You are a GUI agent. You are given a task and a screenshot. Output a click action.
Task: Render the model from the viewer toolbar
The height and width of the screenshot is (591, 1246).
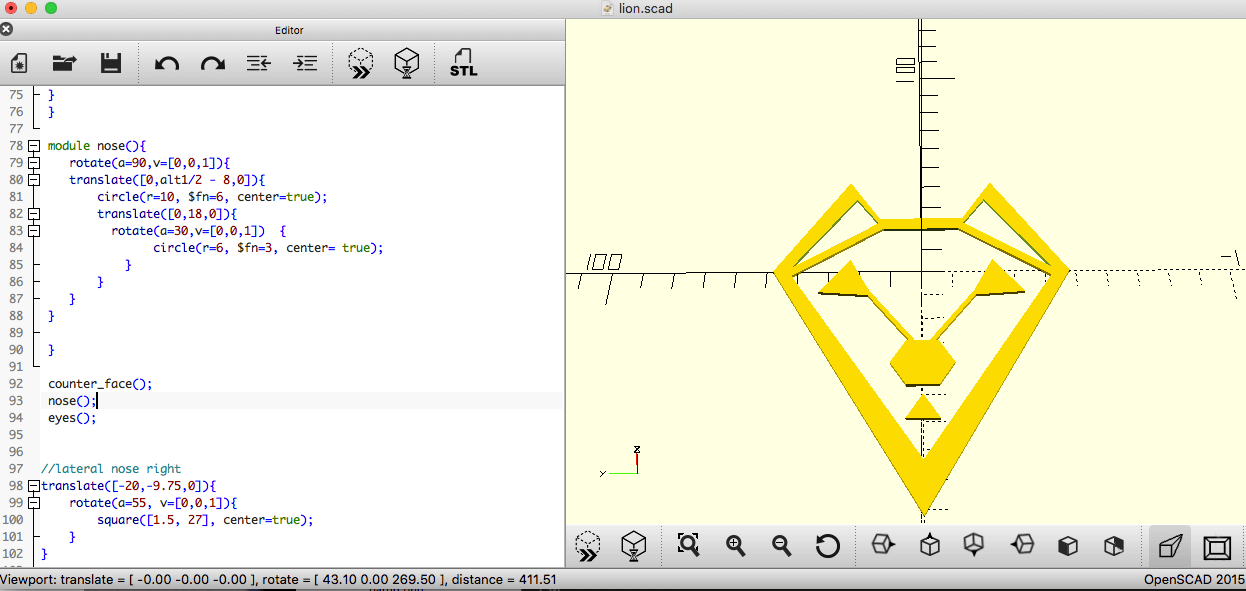point(634,546)
